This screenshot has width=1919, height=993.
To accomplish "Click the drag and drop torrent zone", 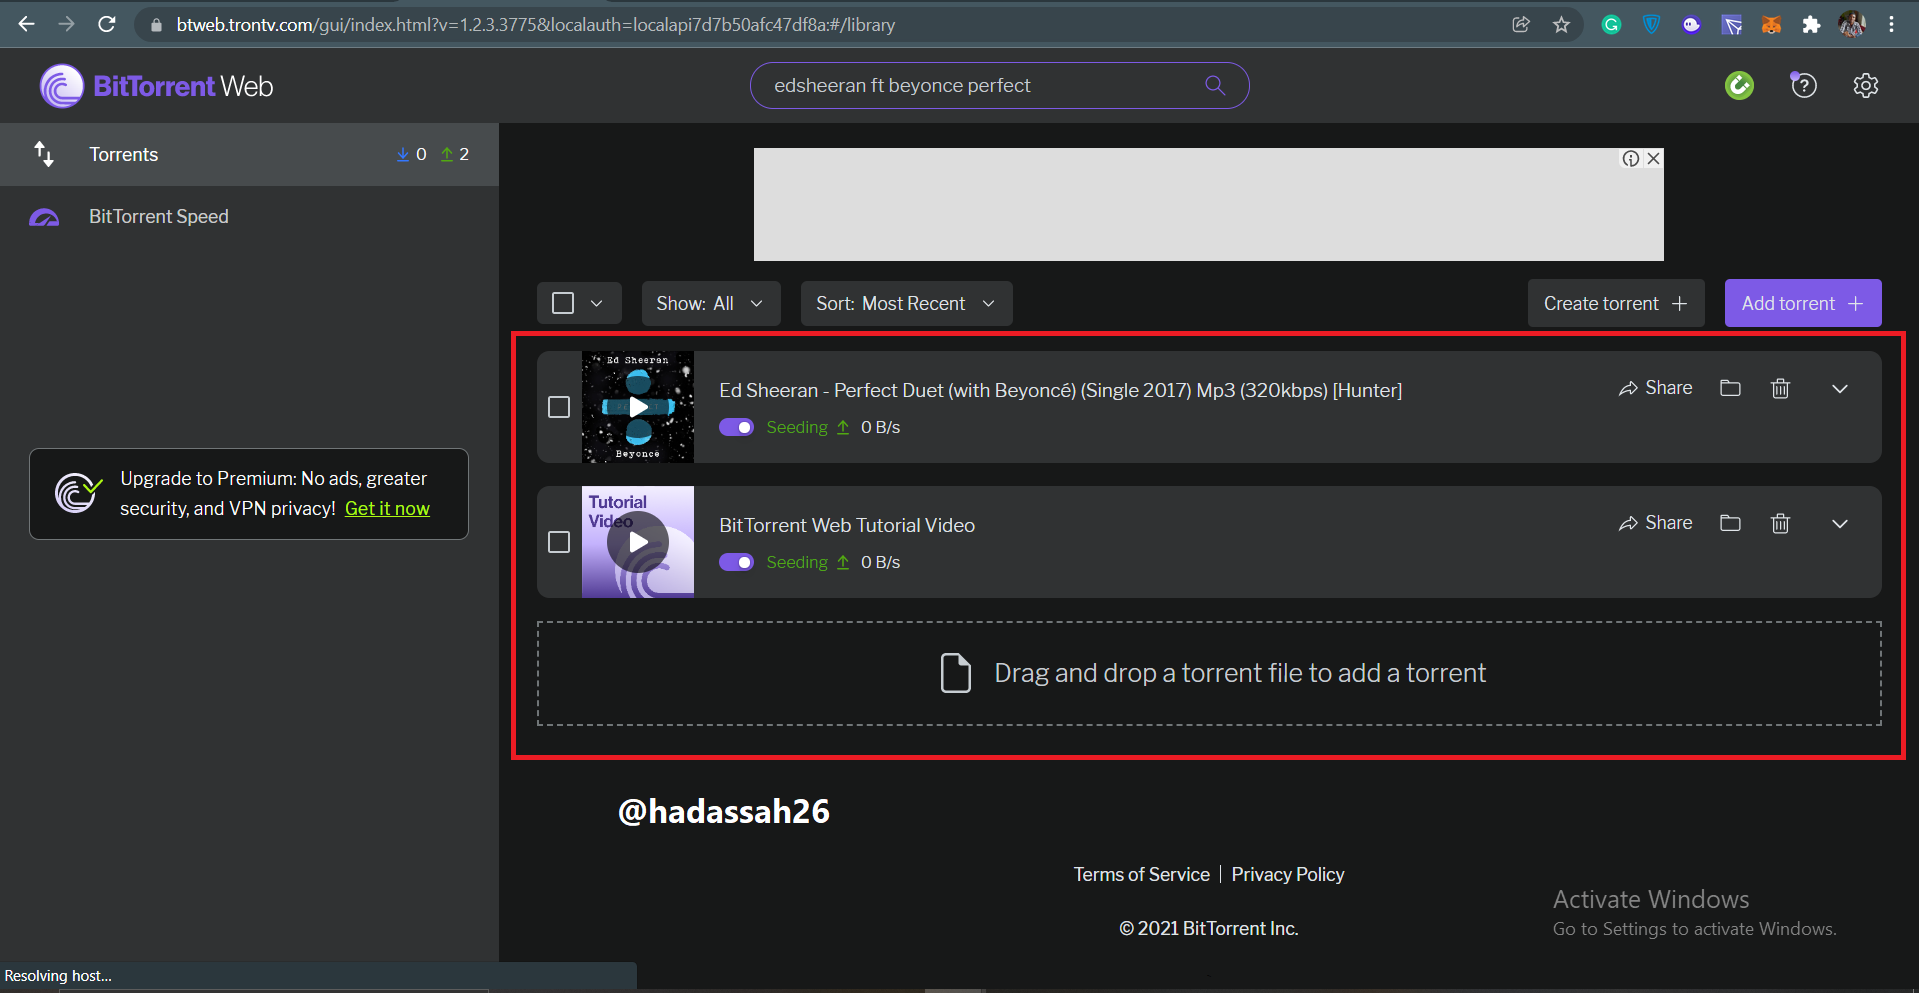I will 1209,674.
